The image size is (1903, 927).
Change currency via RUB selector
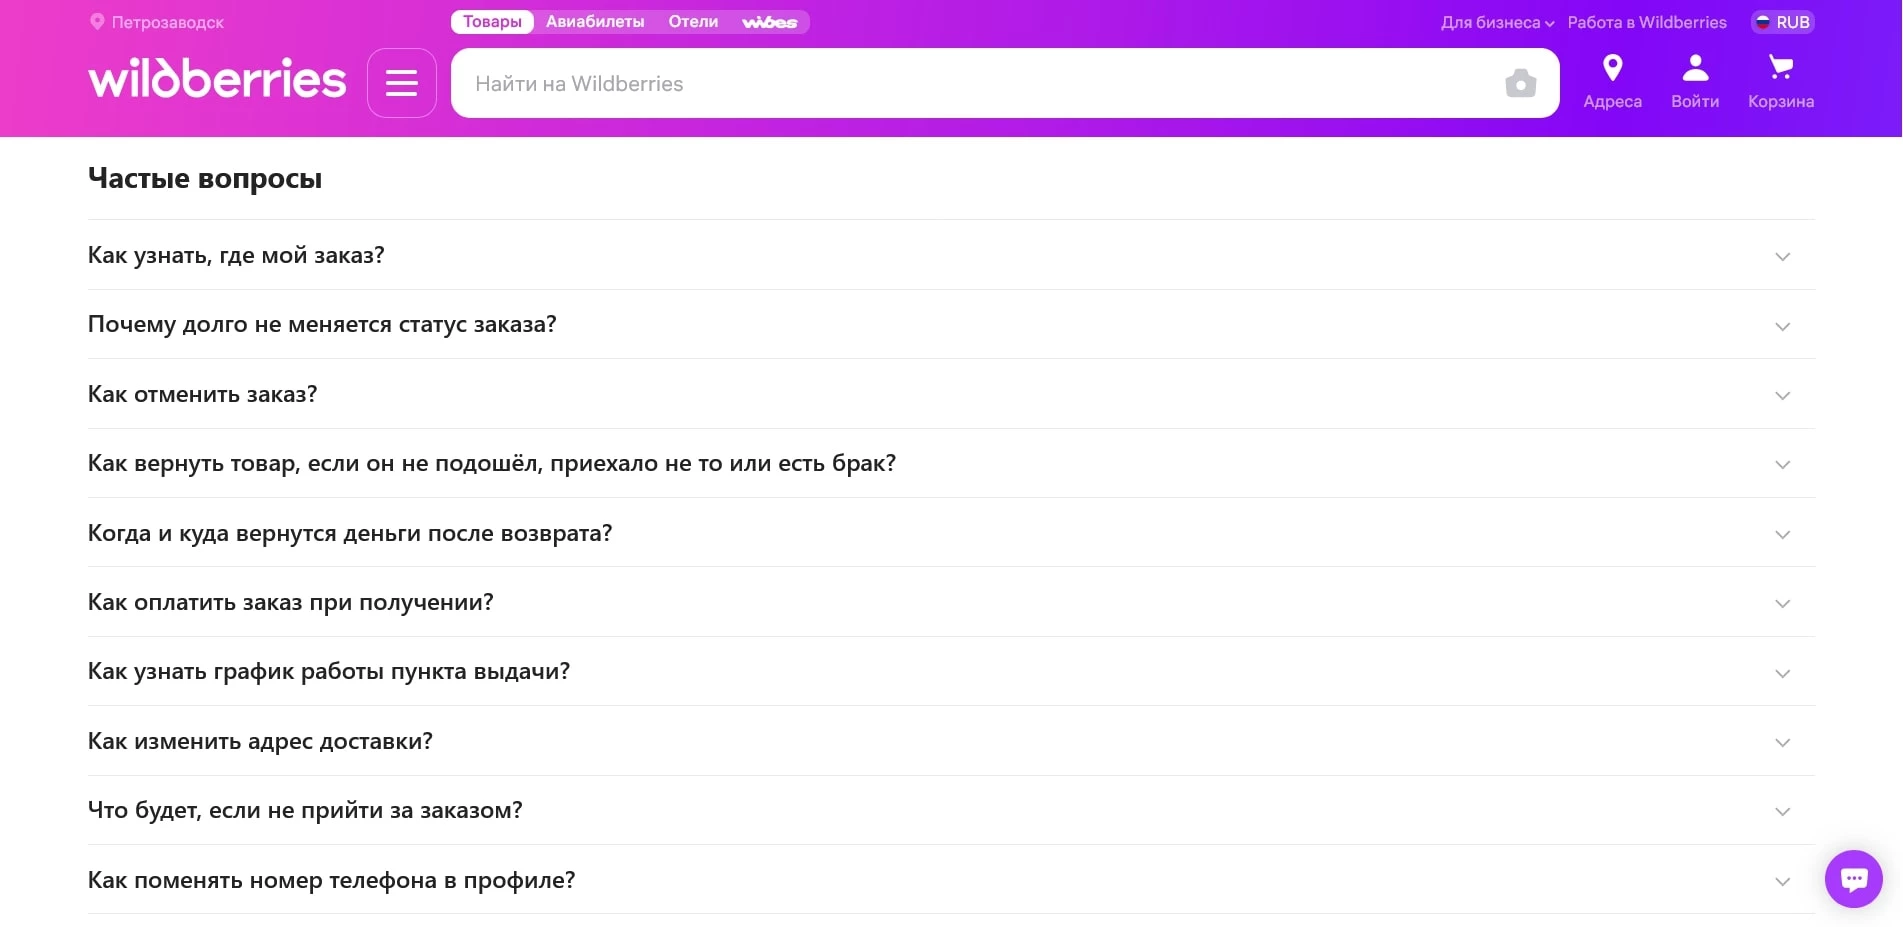click(1782, 22)
